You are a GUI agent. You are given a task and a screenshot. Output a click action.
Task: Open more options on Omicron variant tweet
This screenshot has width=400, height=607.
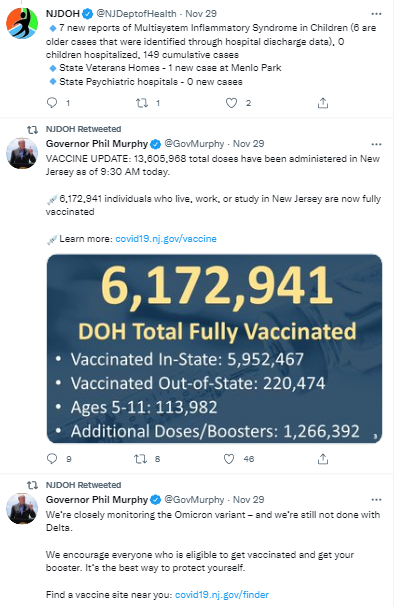376,500
